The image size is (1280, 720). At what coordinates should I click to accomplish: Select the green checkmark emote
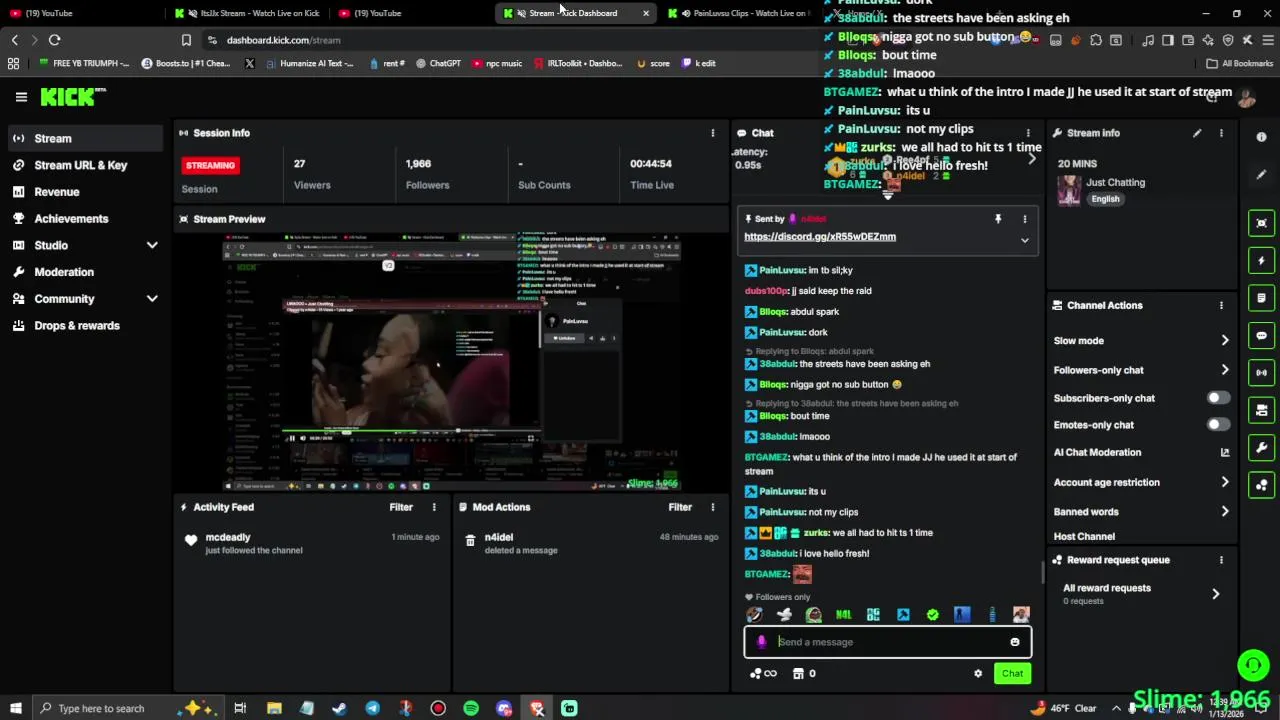(933, 615)
